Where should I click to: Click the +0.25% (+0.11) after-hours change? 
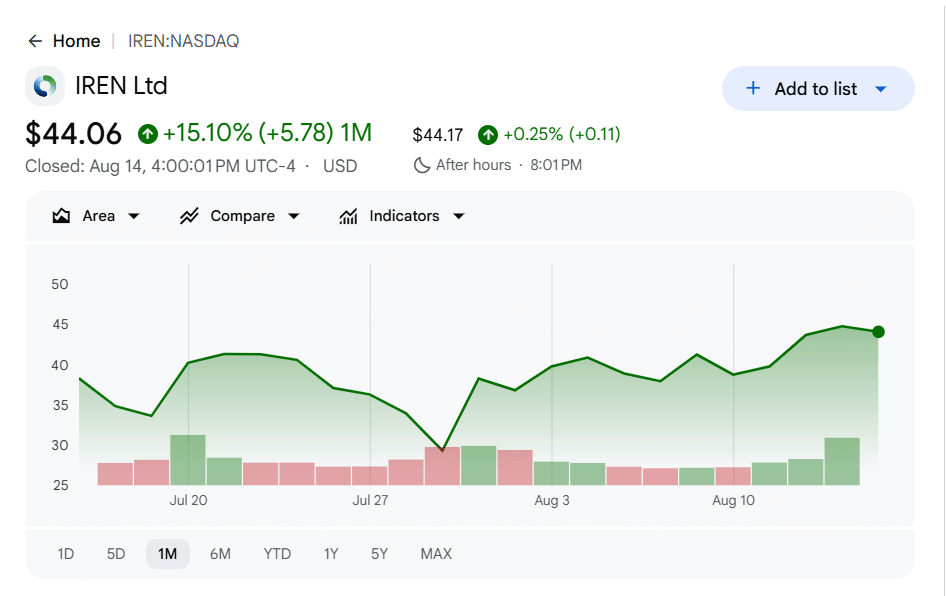click(x=562, y=134)
